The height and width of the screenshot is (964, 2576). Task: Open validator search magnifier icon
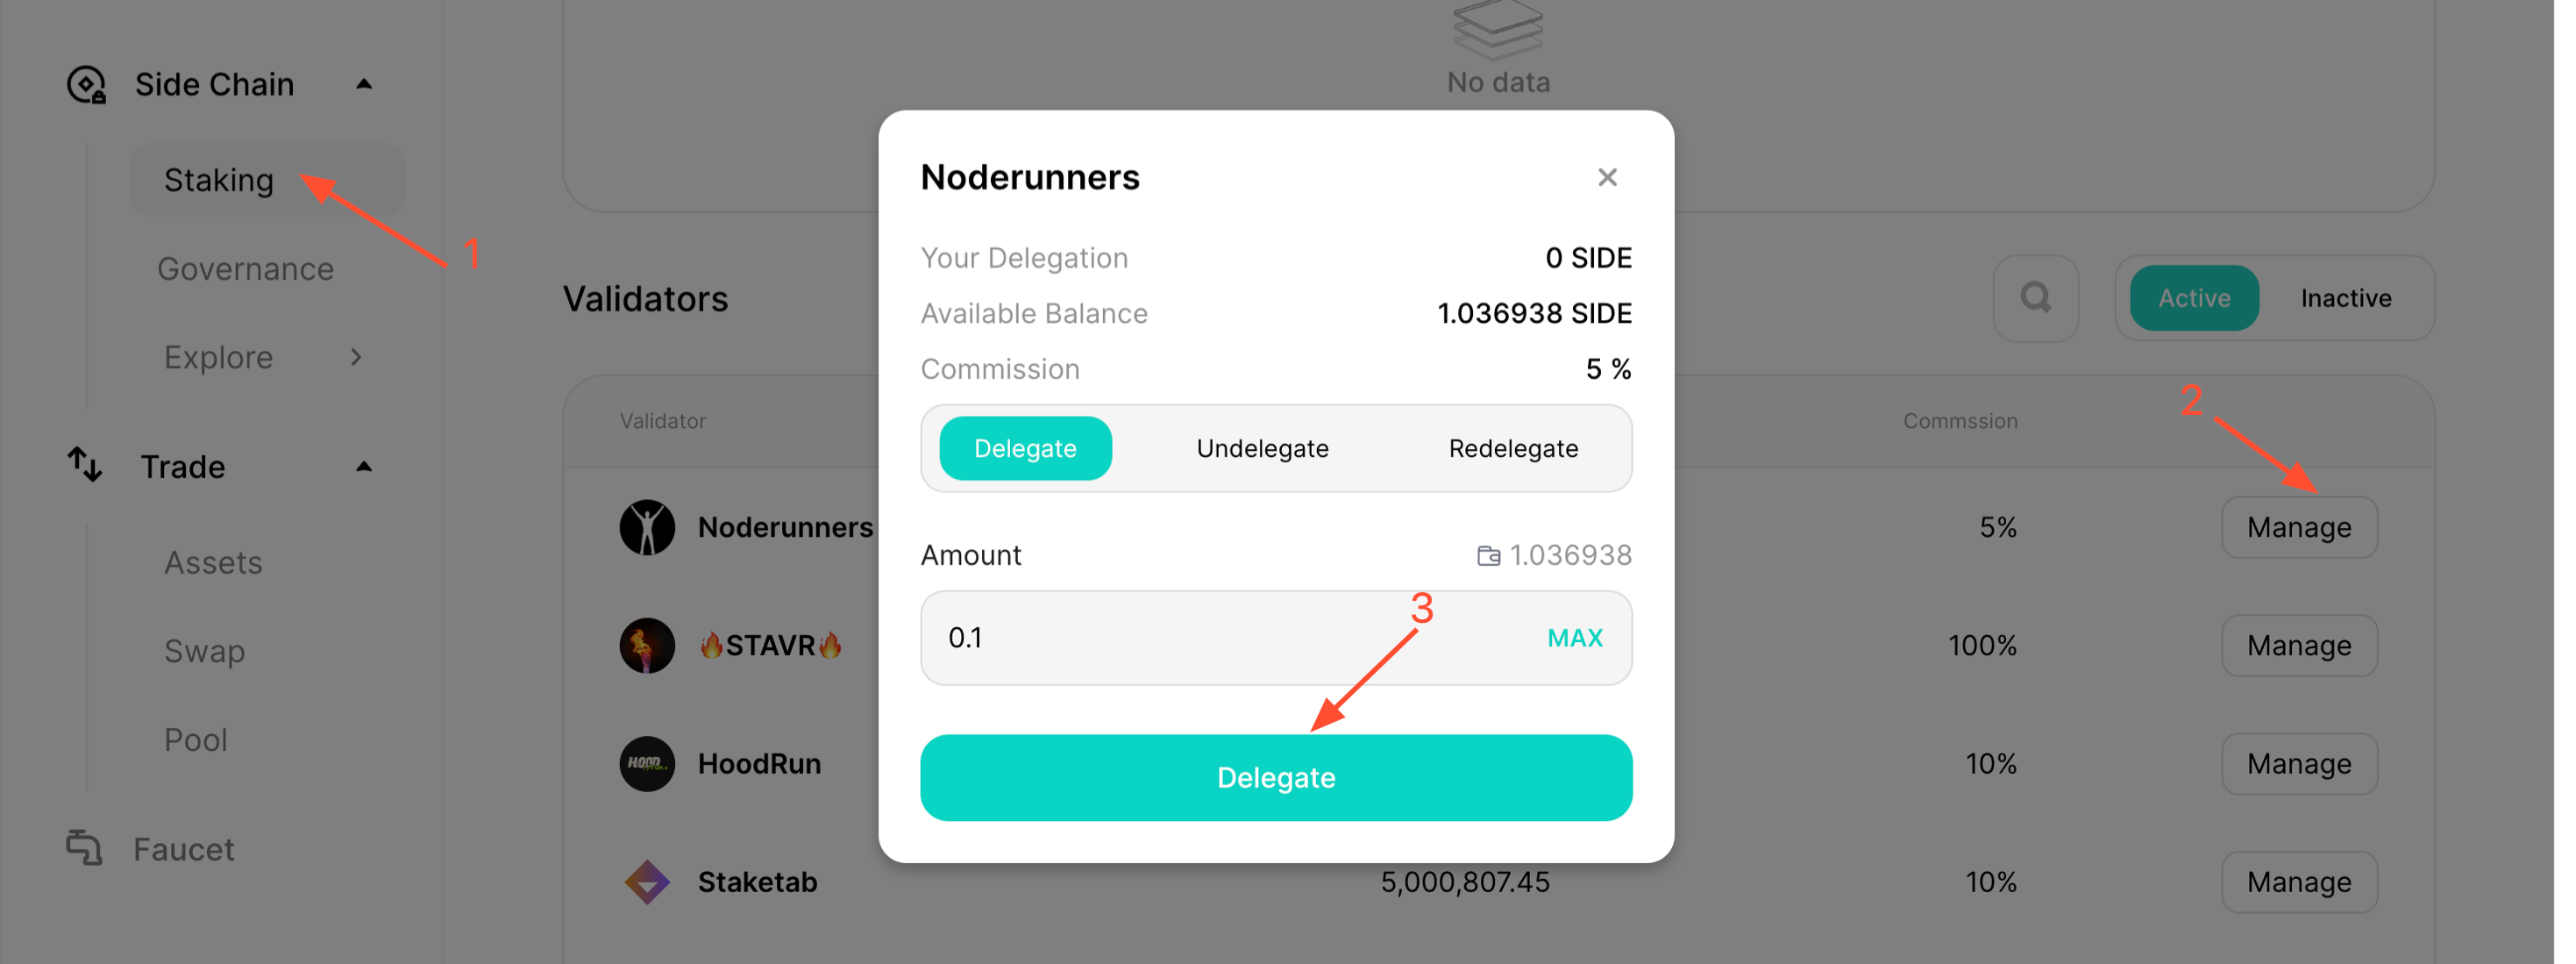[x=2035, y=298]
